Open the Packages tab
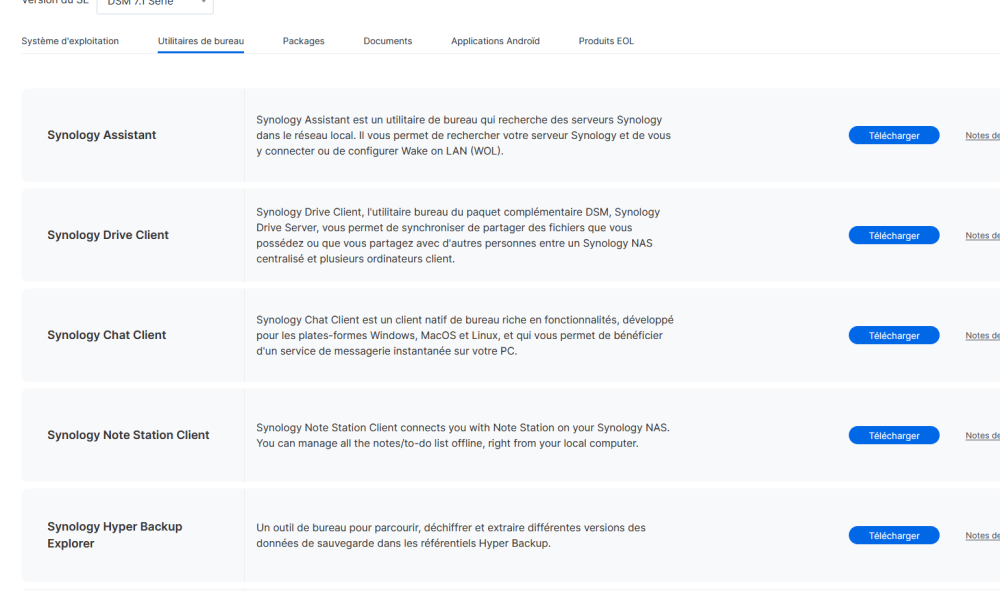This screenshot has width=1000, height=591. [303, 41]
